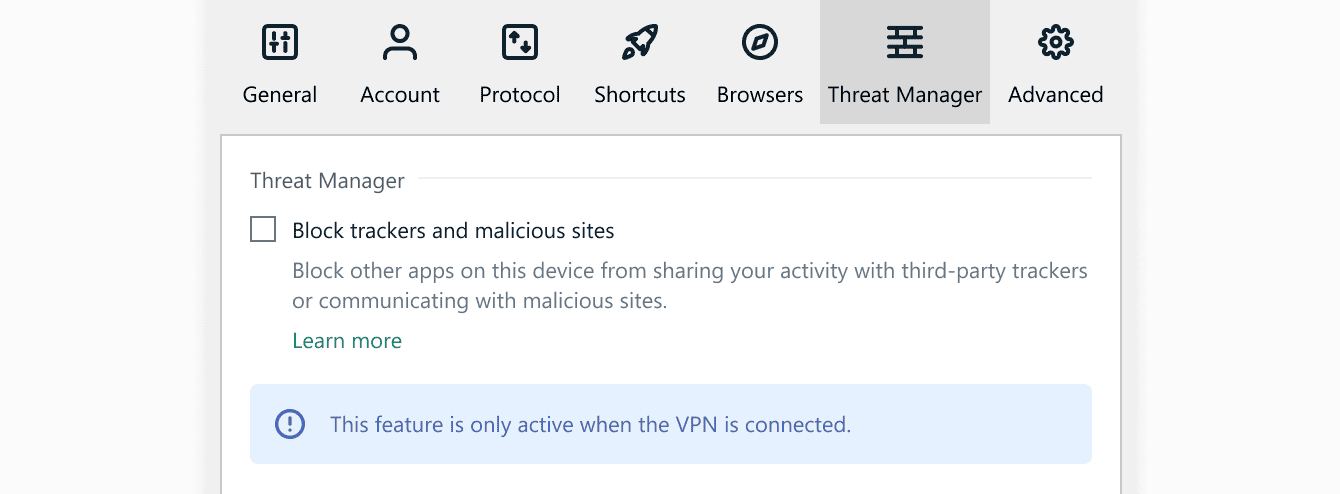Image resolution: width=1340 pixels, height=494 pixels.
Task: Open the Browsers tab label
Action: tap(760, 95)
